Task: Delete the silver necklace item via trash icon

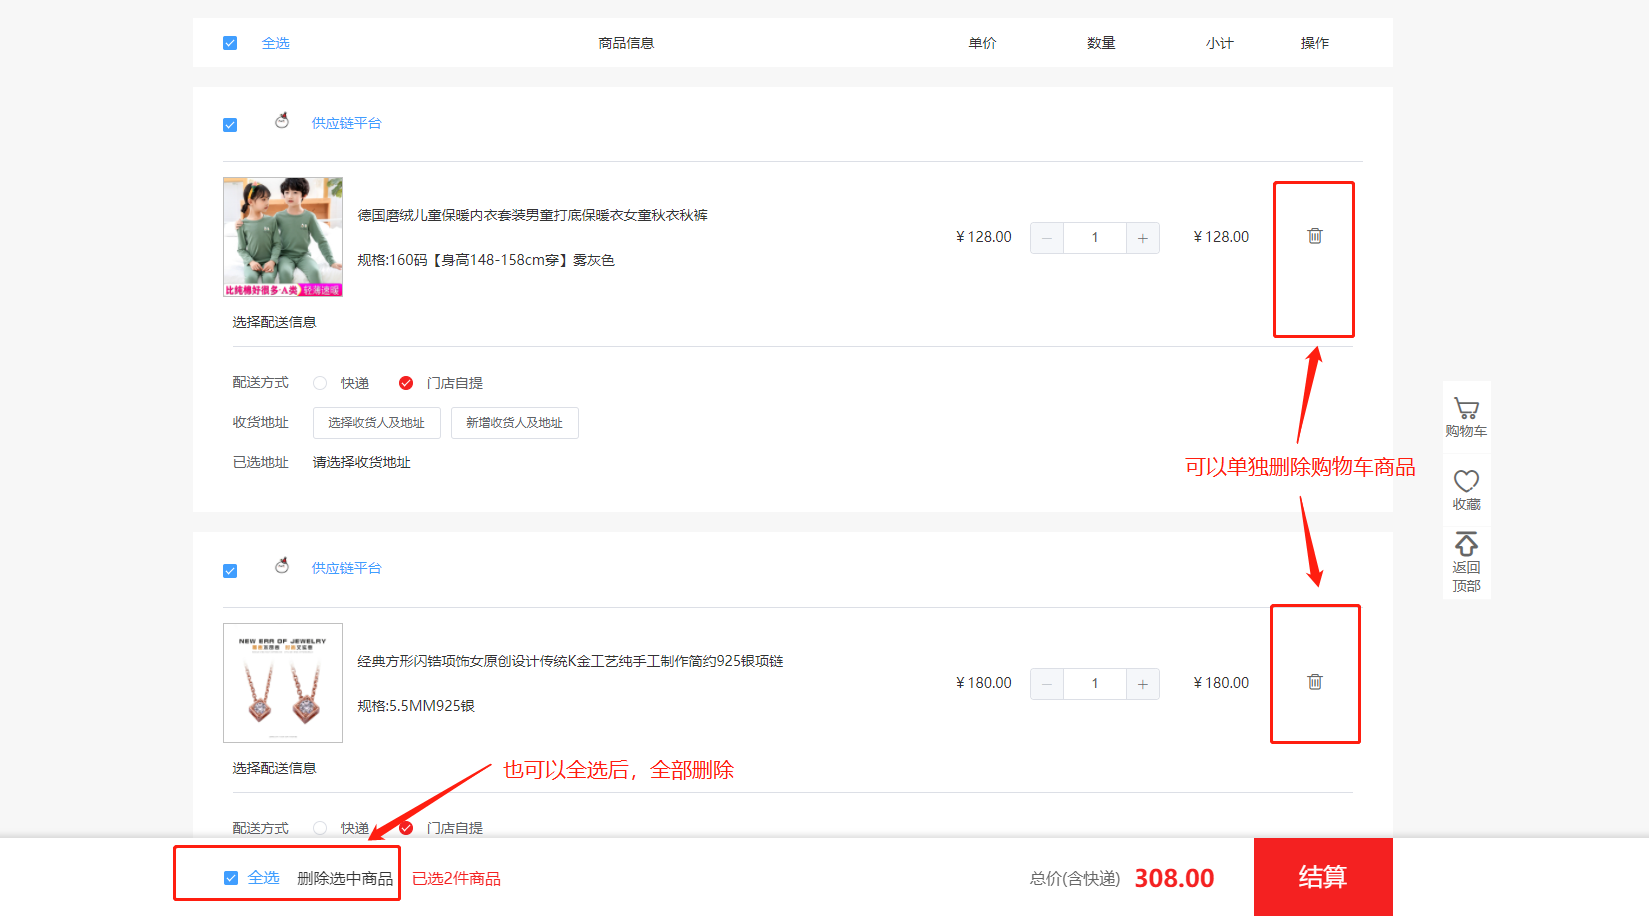Action: point(1314,682)
